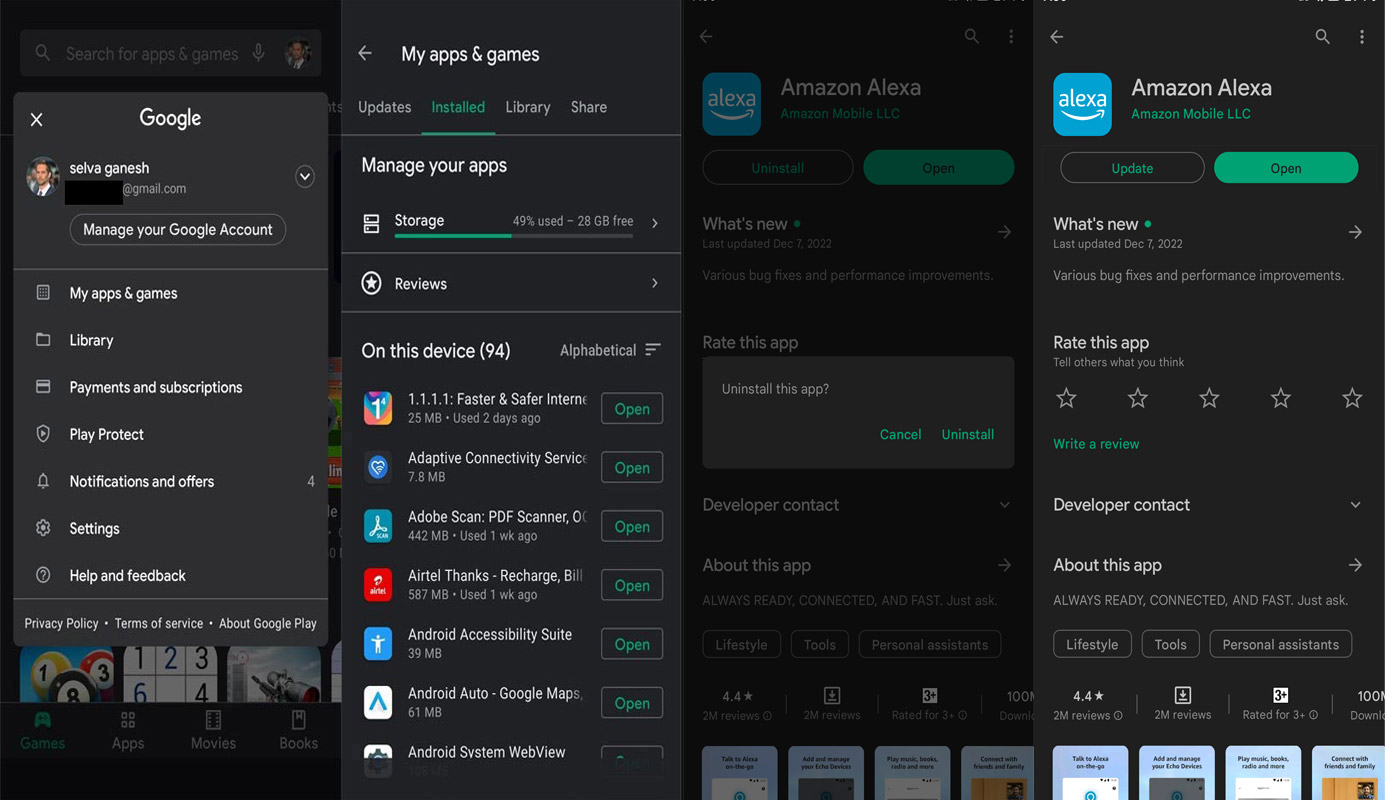Rate Amazon Alexa five stars
Image resolution: width=1385 pixels, height=800 pixels.
[x=1352, y=399]
